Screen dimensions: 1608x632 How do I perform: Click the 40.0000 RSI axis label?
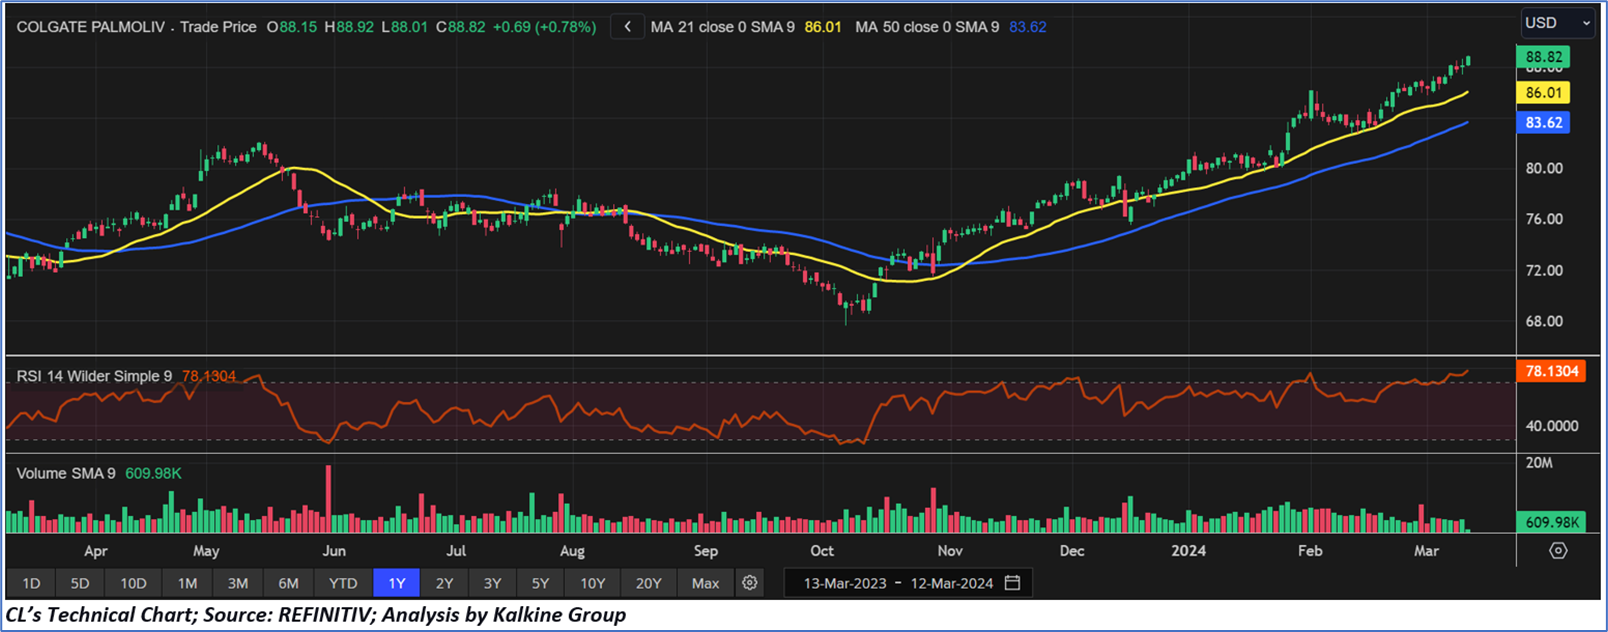[x=1552, y=426]
